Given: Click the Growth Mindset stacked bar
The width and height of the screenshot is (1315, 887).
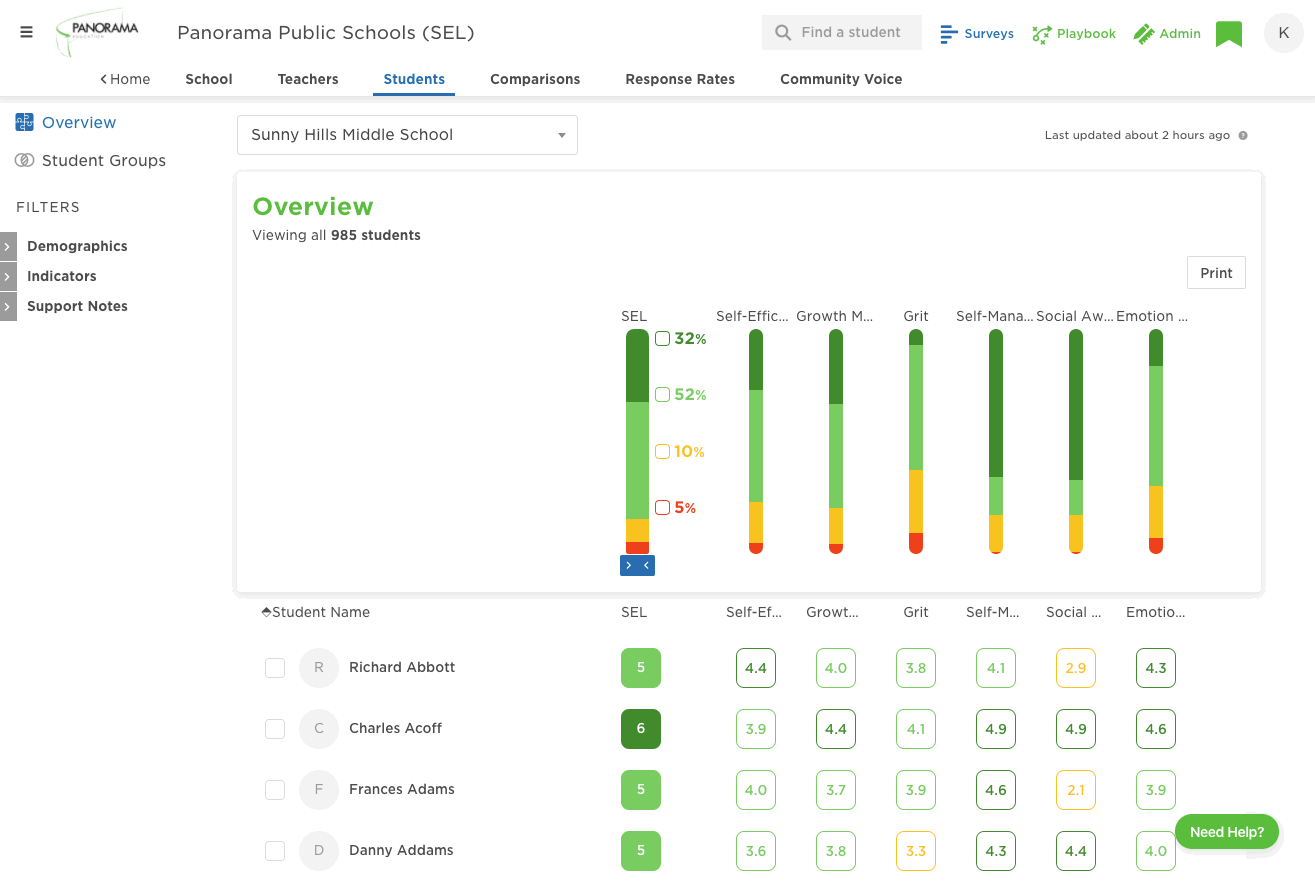Looking at the screenshot, I should pyautogui.click(x=836, y=441).
